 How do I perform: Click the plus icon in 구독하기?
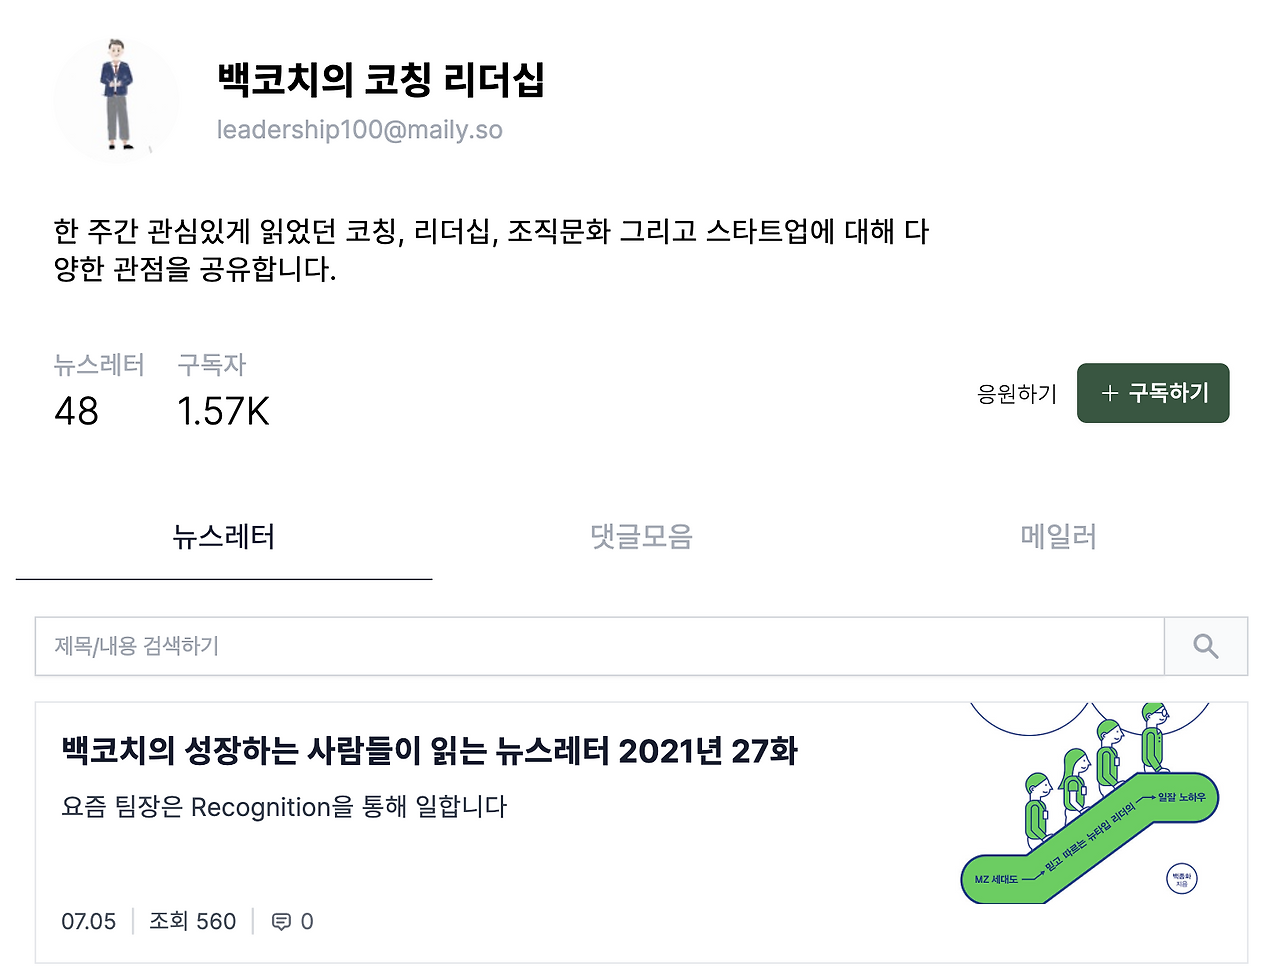click(x=1109, y=394)
